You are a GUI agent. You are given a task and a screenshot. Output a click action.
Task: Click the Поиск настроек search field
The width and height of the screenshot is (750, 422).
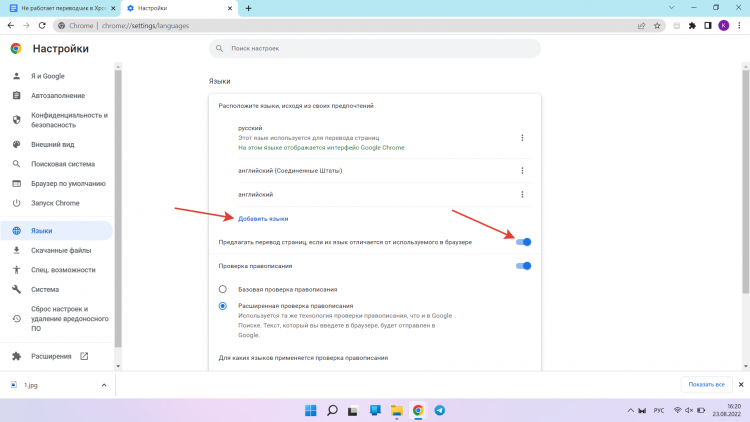(375, 48)
